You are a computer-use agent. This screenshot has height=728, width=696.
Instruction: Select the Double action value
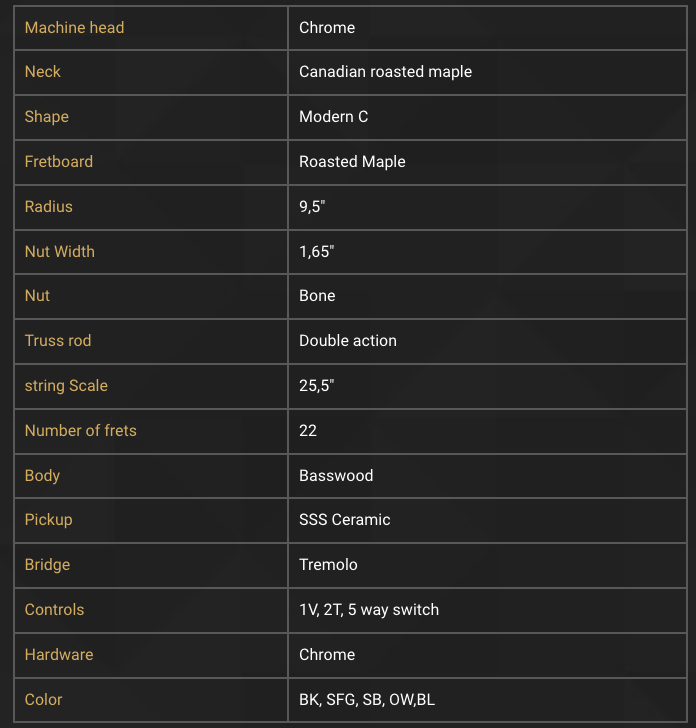348,341
